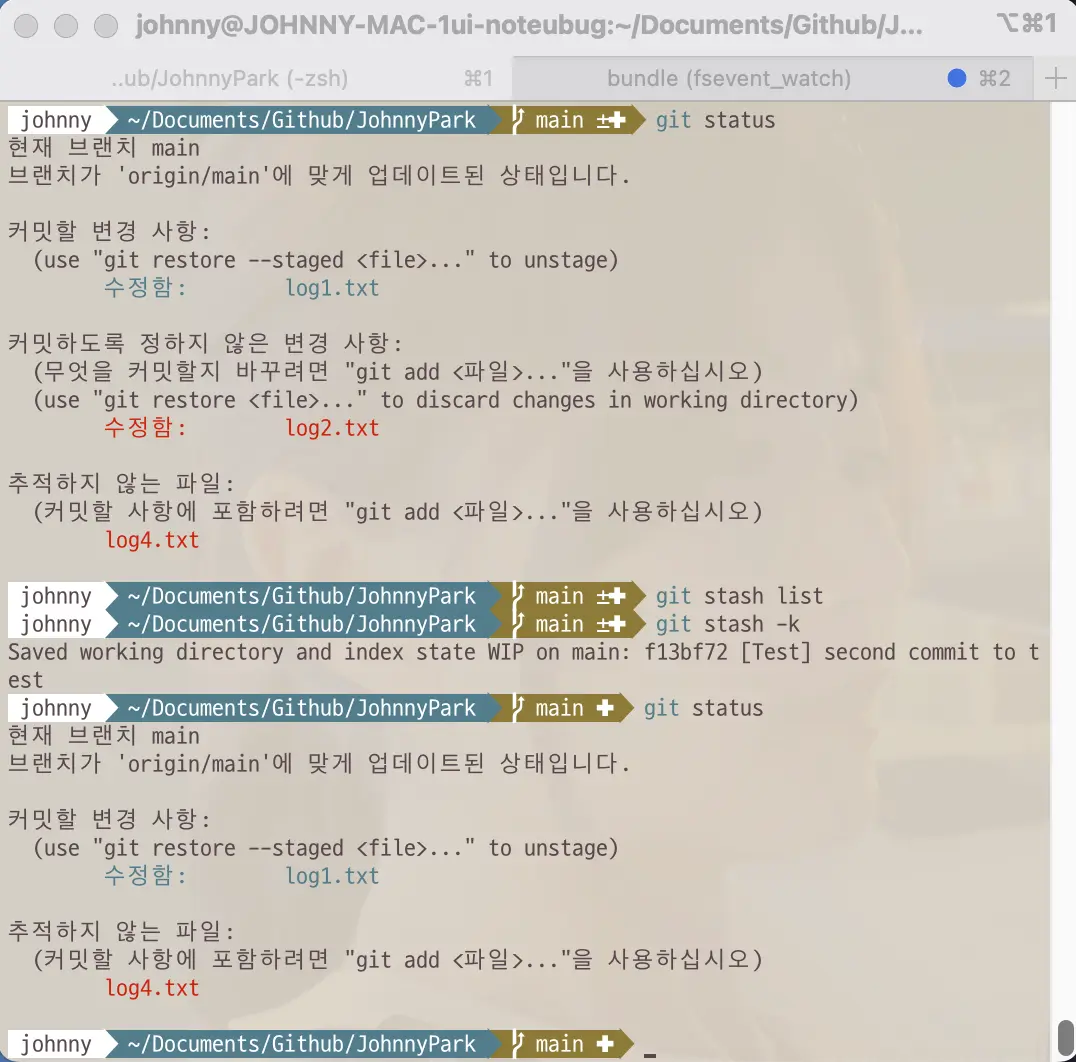Click the blue activity dot on bundle tab

click(957, 78)
